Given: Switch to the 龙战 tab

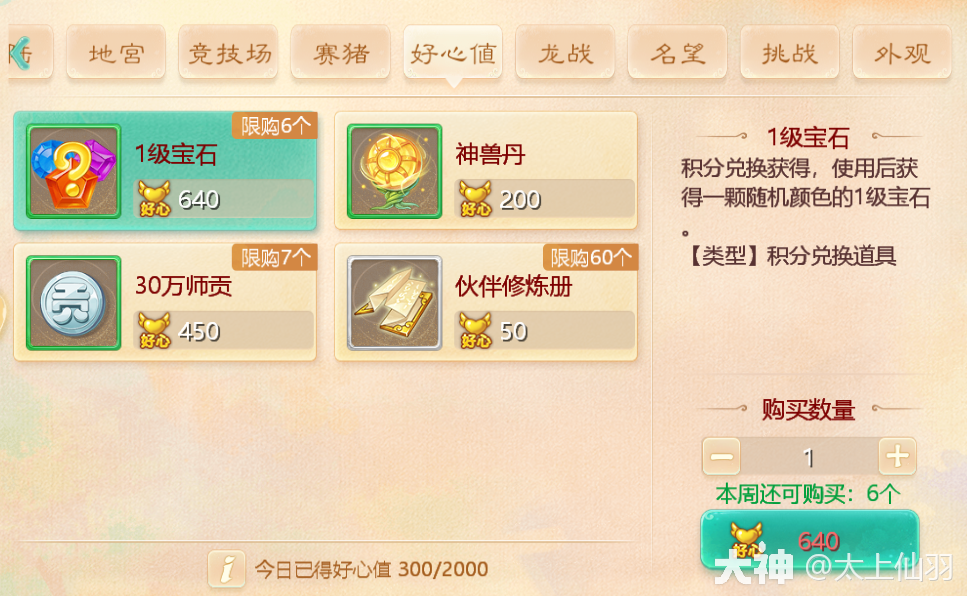Looking at the screenshot, I should pyautogui.click(x=565, y=53).
